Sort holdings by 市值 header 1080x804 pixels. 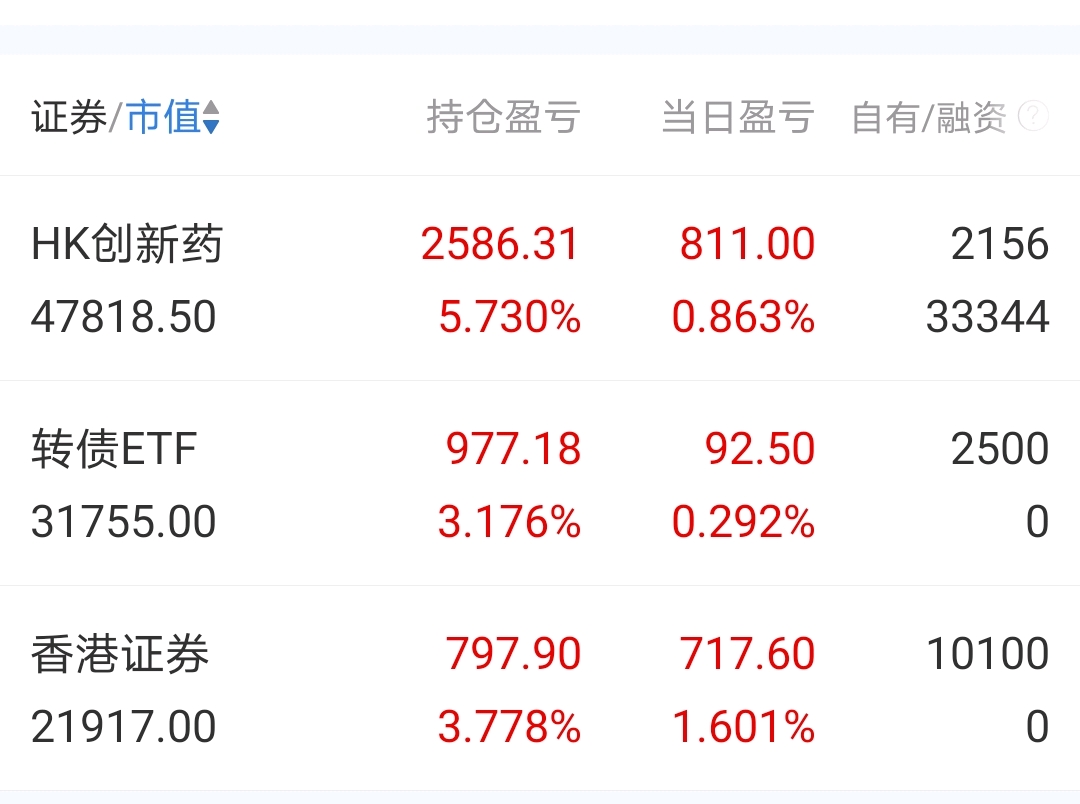point(164,116)
